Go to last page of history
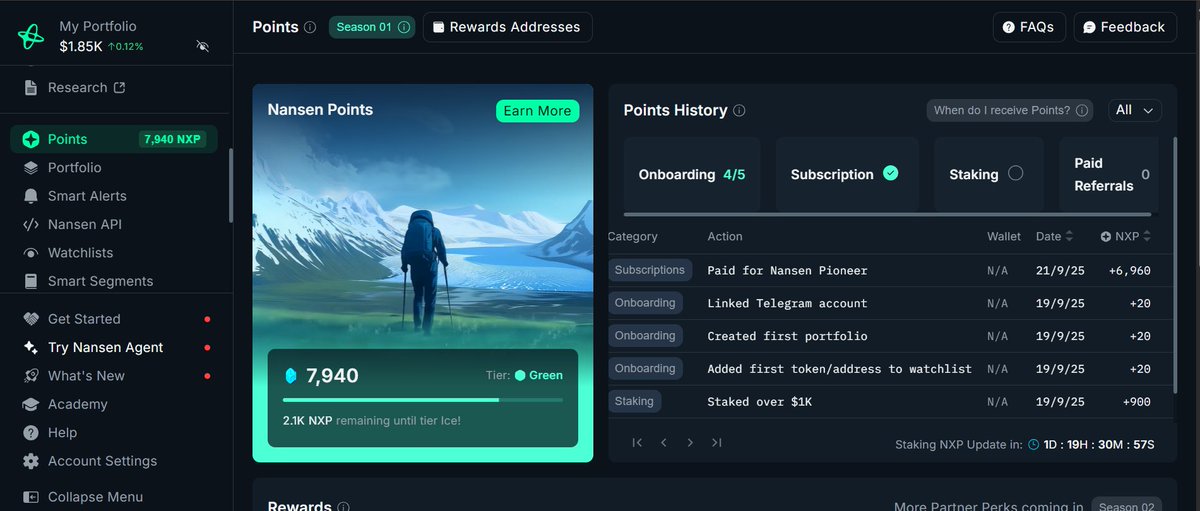 (717, 442)
